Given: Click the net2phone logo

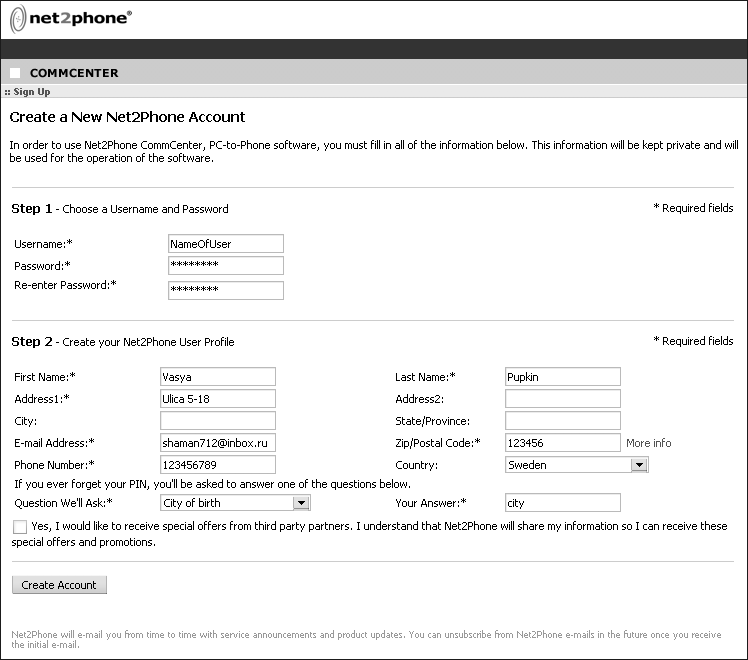Looking at the screenshot, I should 71,19.
